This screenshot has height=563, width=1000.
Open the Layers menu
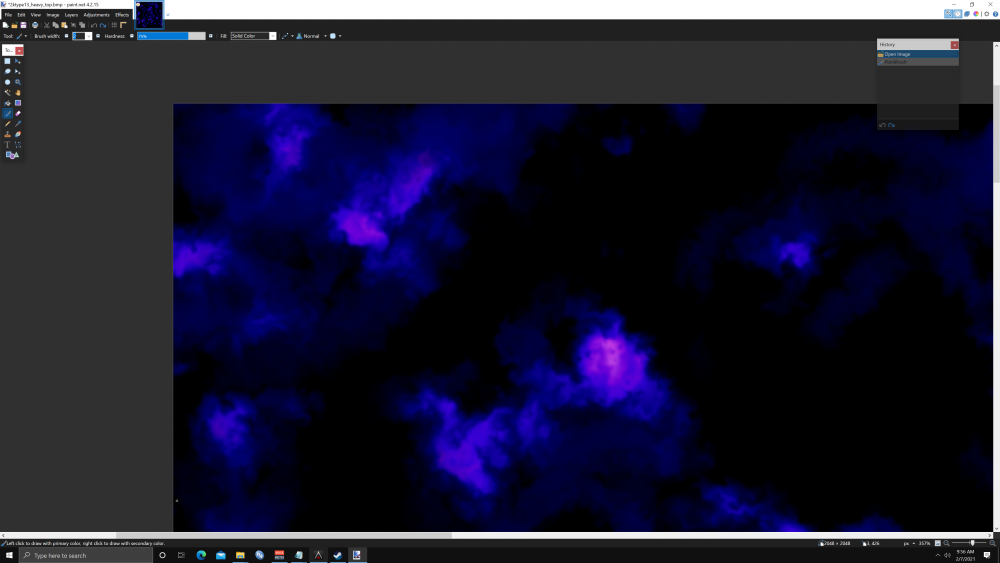[71, 15]
